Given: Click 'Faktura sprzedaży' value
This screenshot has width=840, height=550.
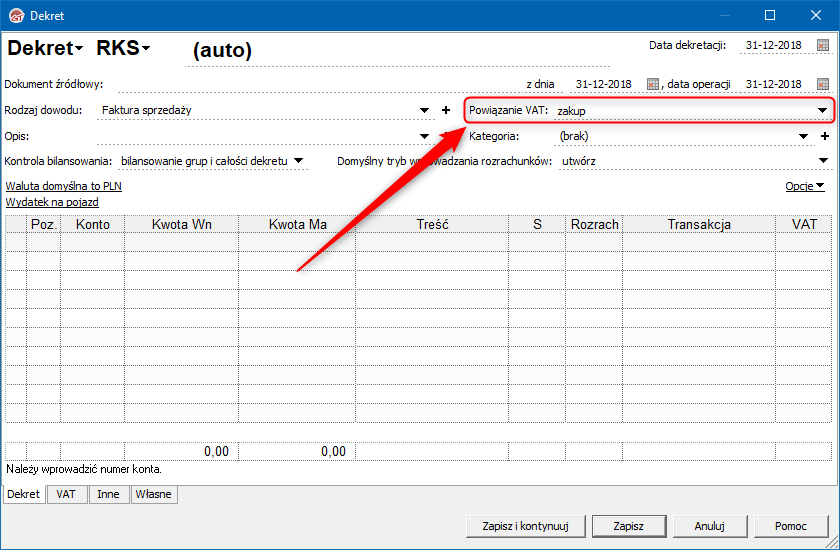Looking at the screenshot, I should [x=147, y=110].
